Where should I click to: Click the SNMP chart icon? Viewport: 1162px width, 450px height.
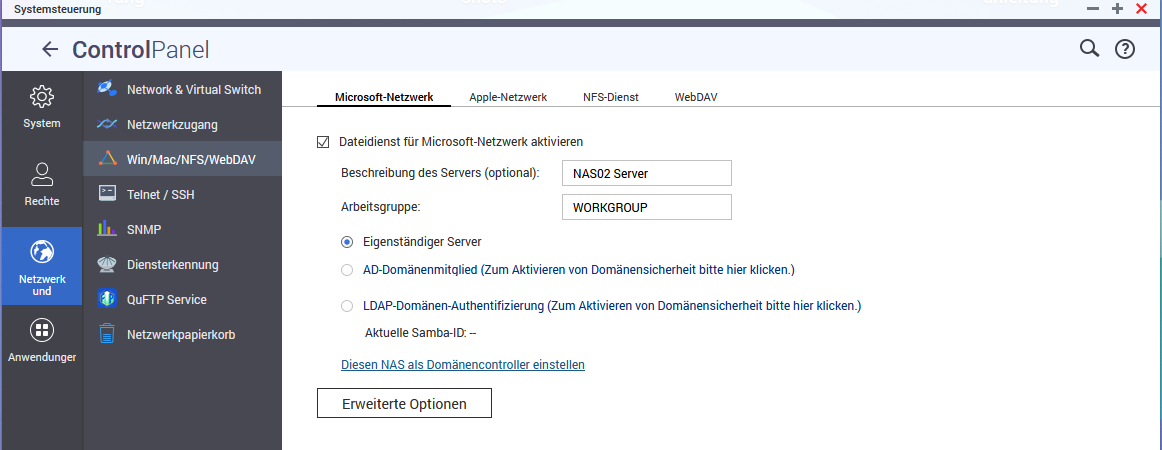[x=107, y=229]
